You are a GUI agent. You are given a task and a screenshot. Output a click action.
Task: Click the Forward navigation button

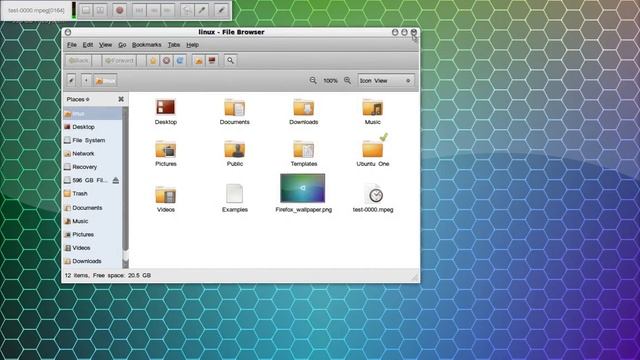click(x=119, y=60)
